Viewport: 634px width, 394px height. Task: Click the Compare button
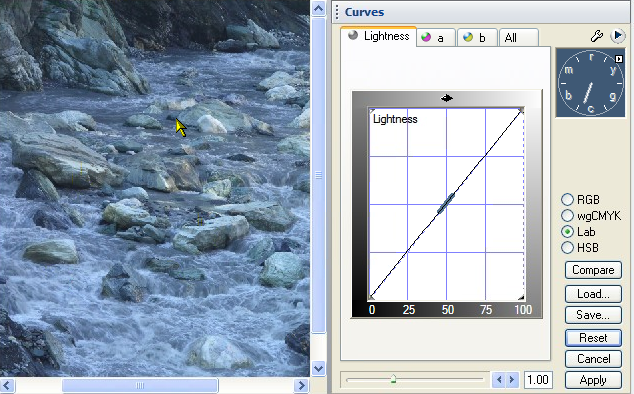(593, 270)
